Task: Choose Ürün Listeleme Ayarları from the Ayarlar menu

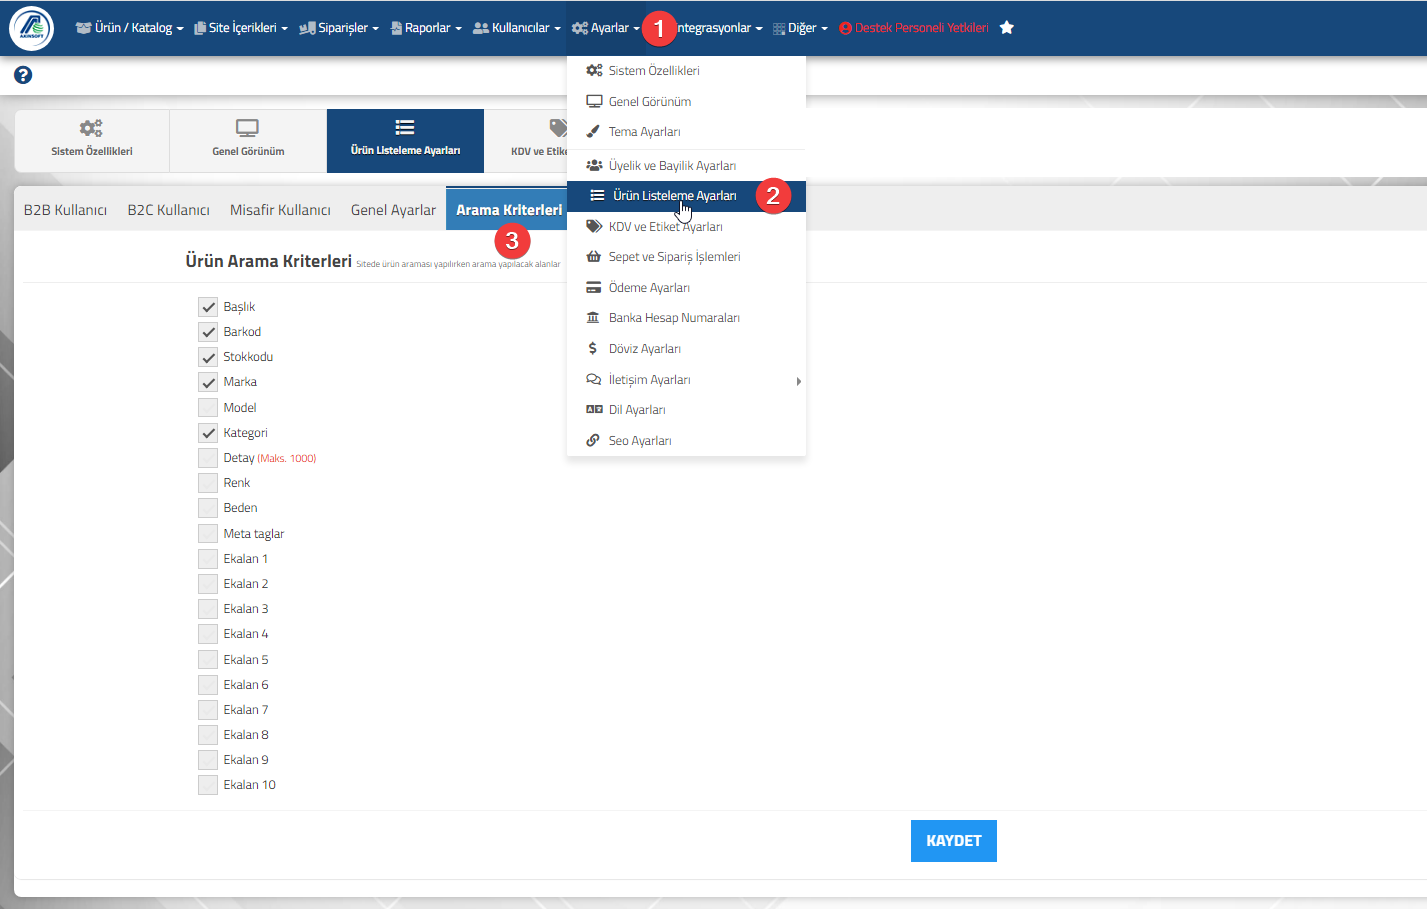Action: point(686,196)
